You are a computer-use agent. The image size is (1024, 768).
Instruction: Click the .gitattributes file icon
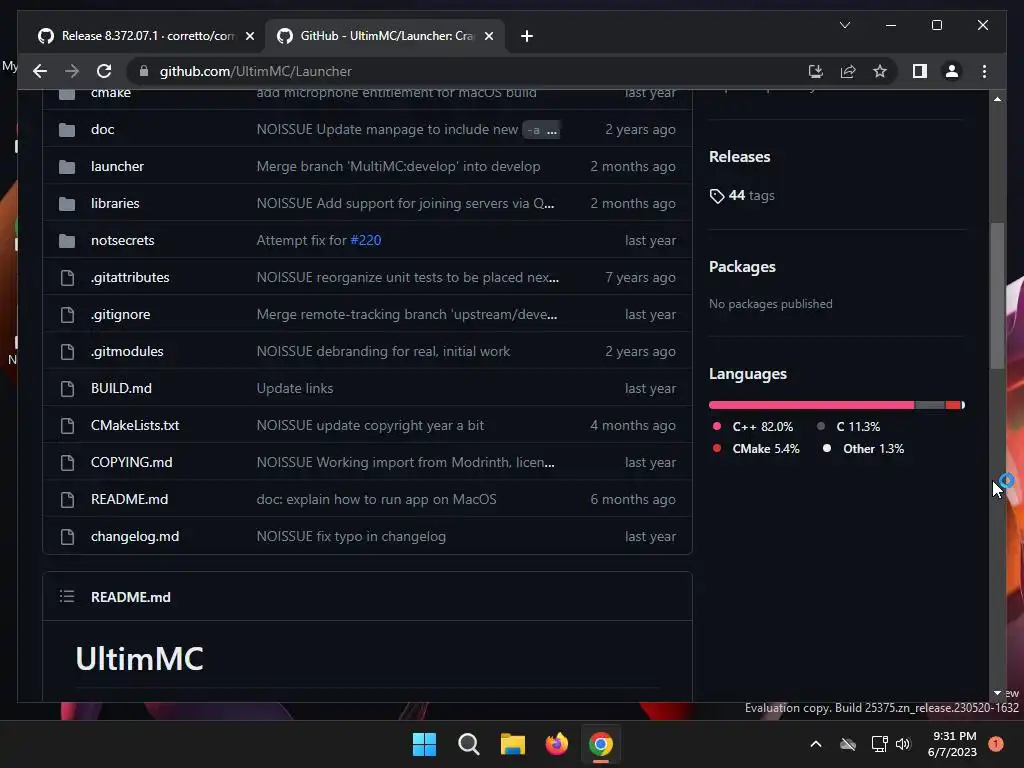pos(67,278)
